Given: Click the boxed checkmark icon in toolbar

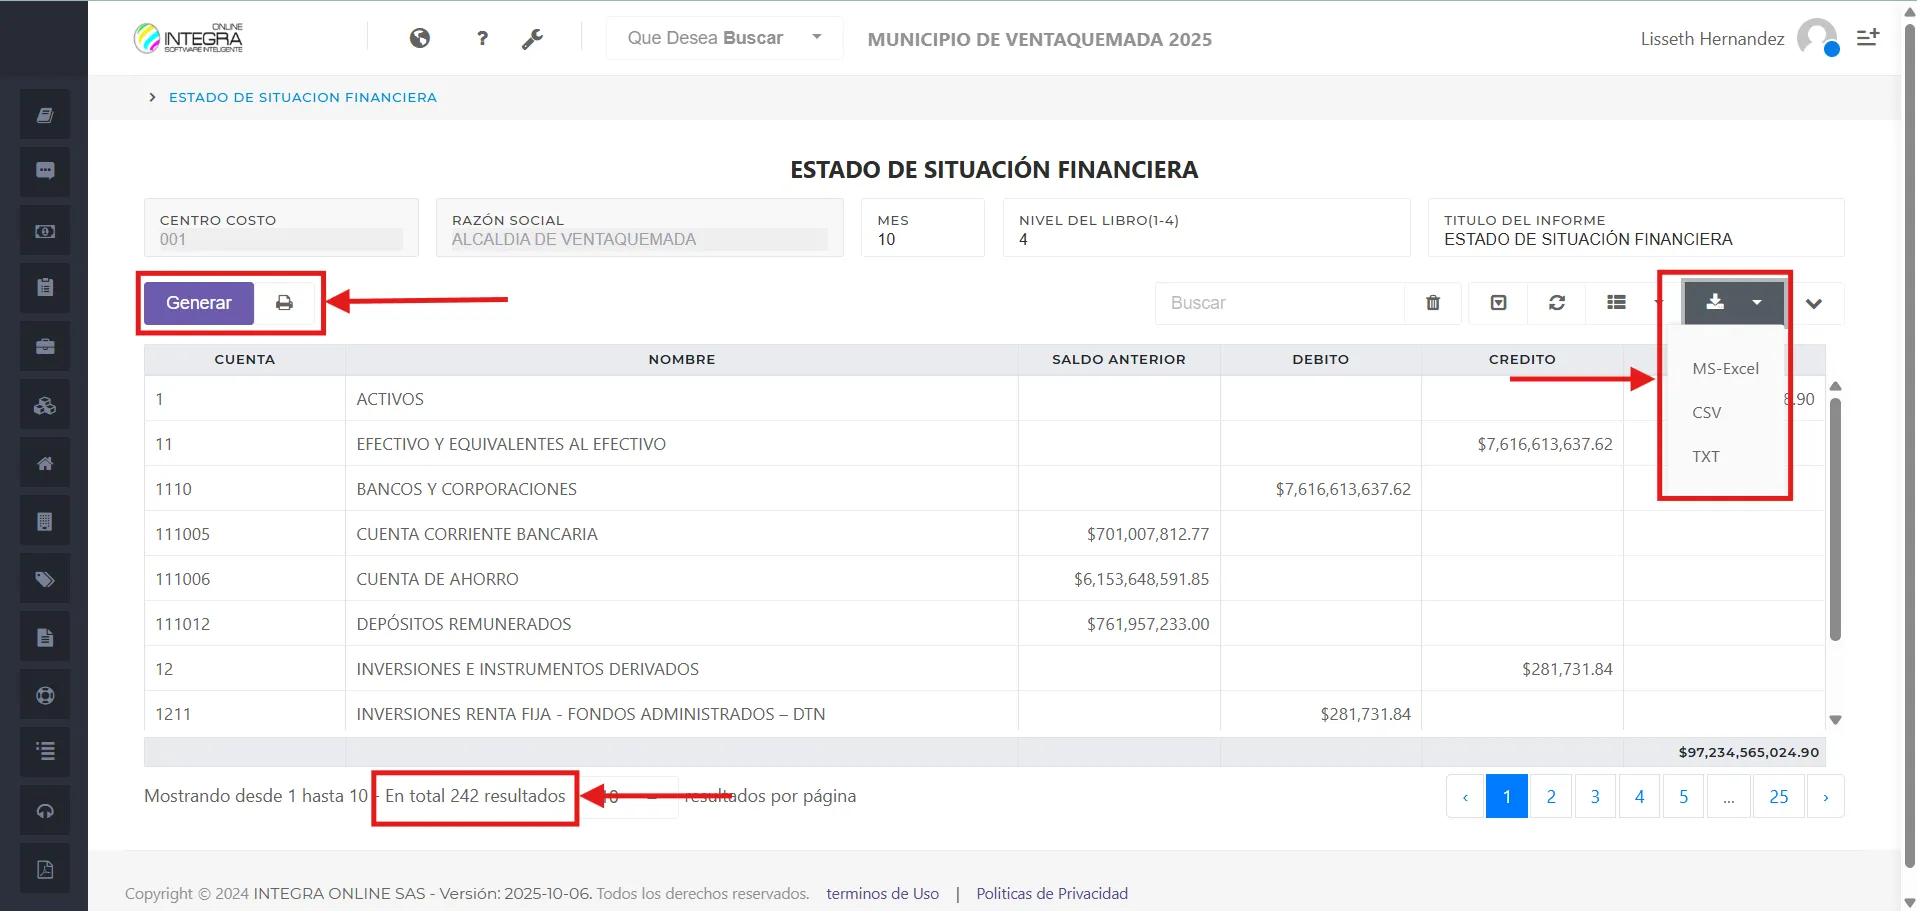Looking at the screenshot, I should point(1496,302).
